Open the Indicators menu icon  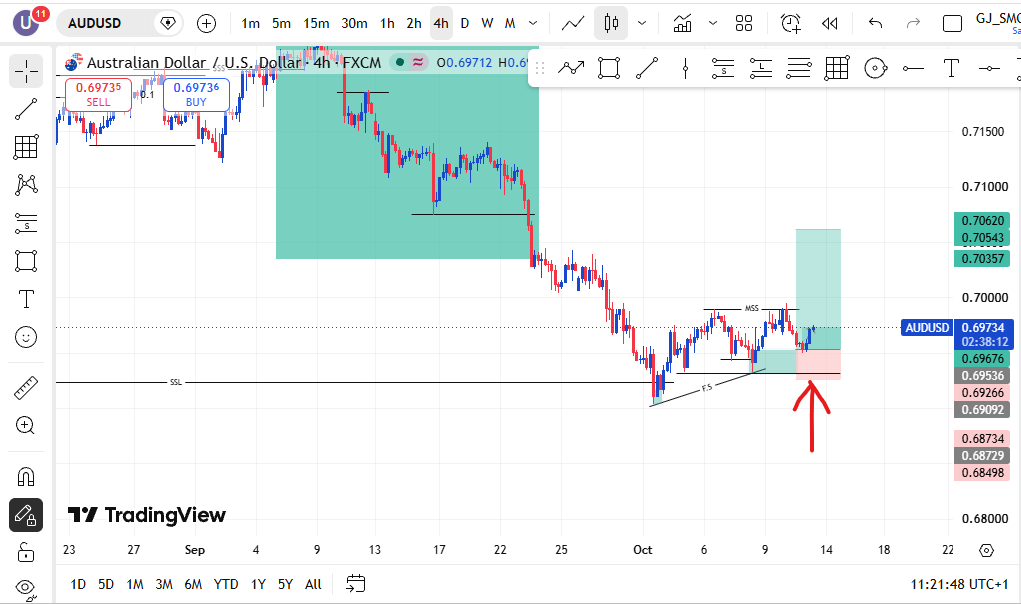click(682, 23)
